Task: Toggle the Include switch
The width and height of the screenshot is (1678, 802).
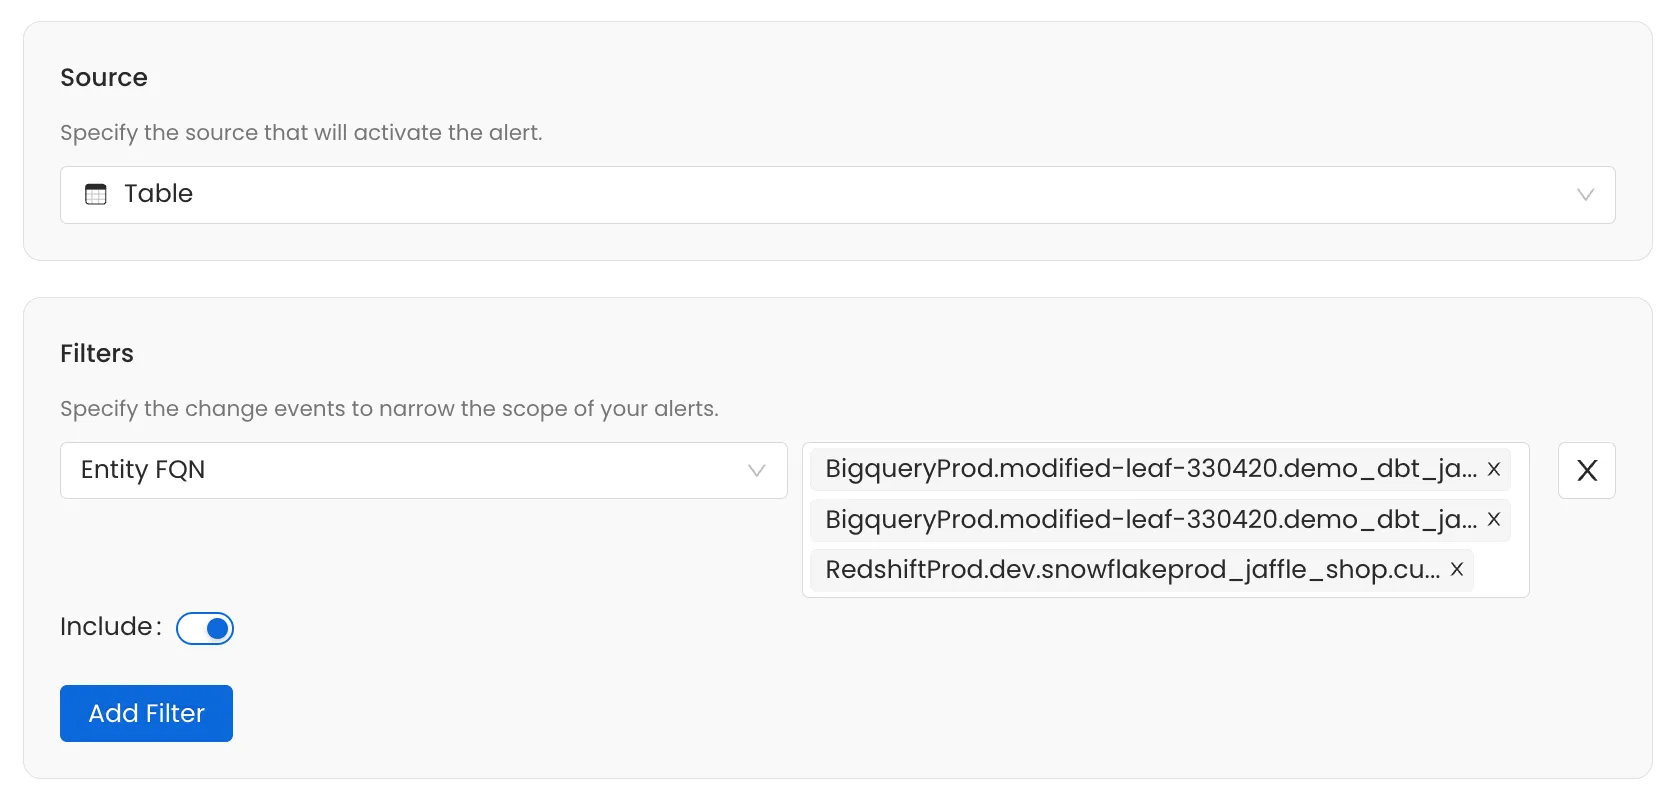Action: (205, 628)
